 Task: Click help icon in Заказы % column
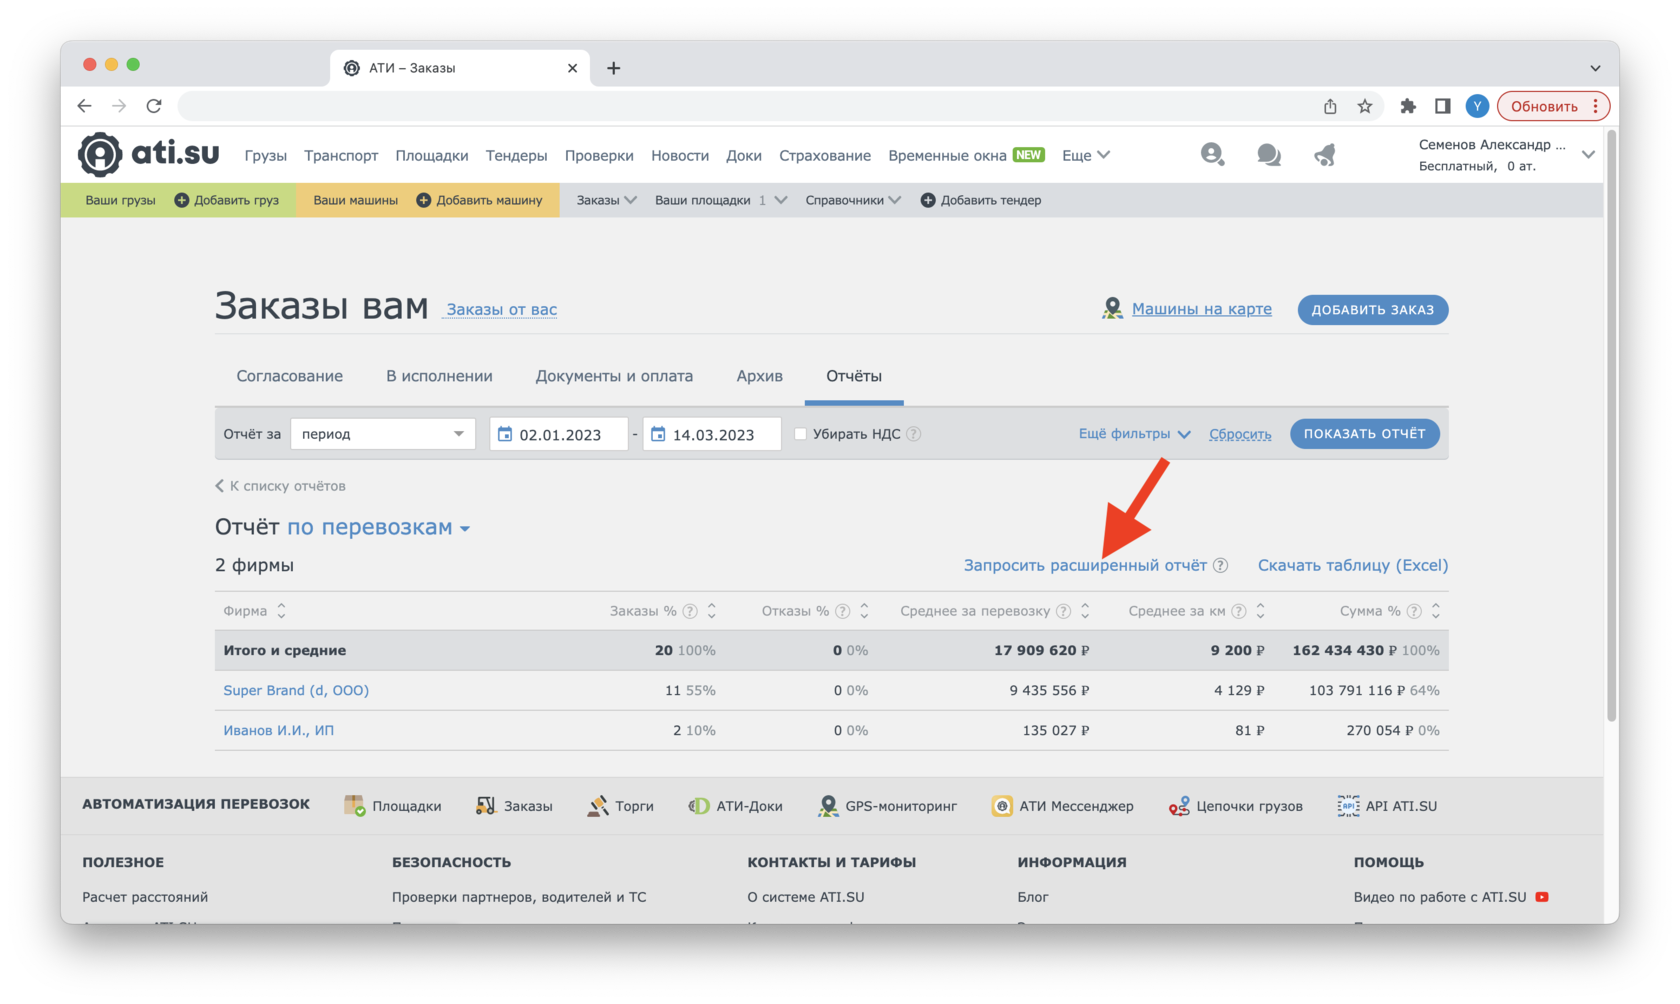690,611
